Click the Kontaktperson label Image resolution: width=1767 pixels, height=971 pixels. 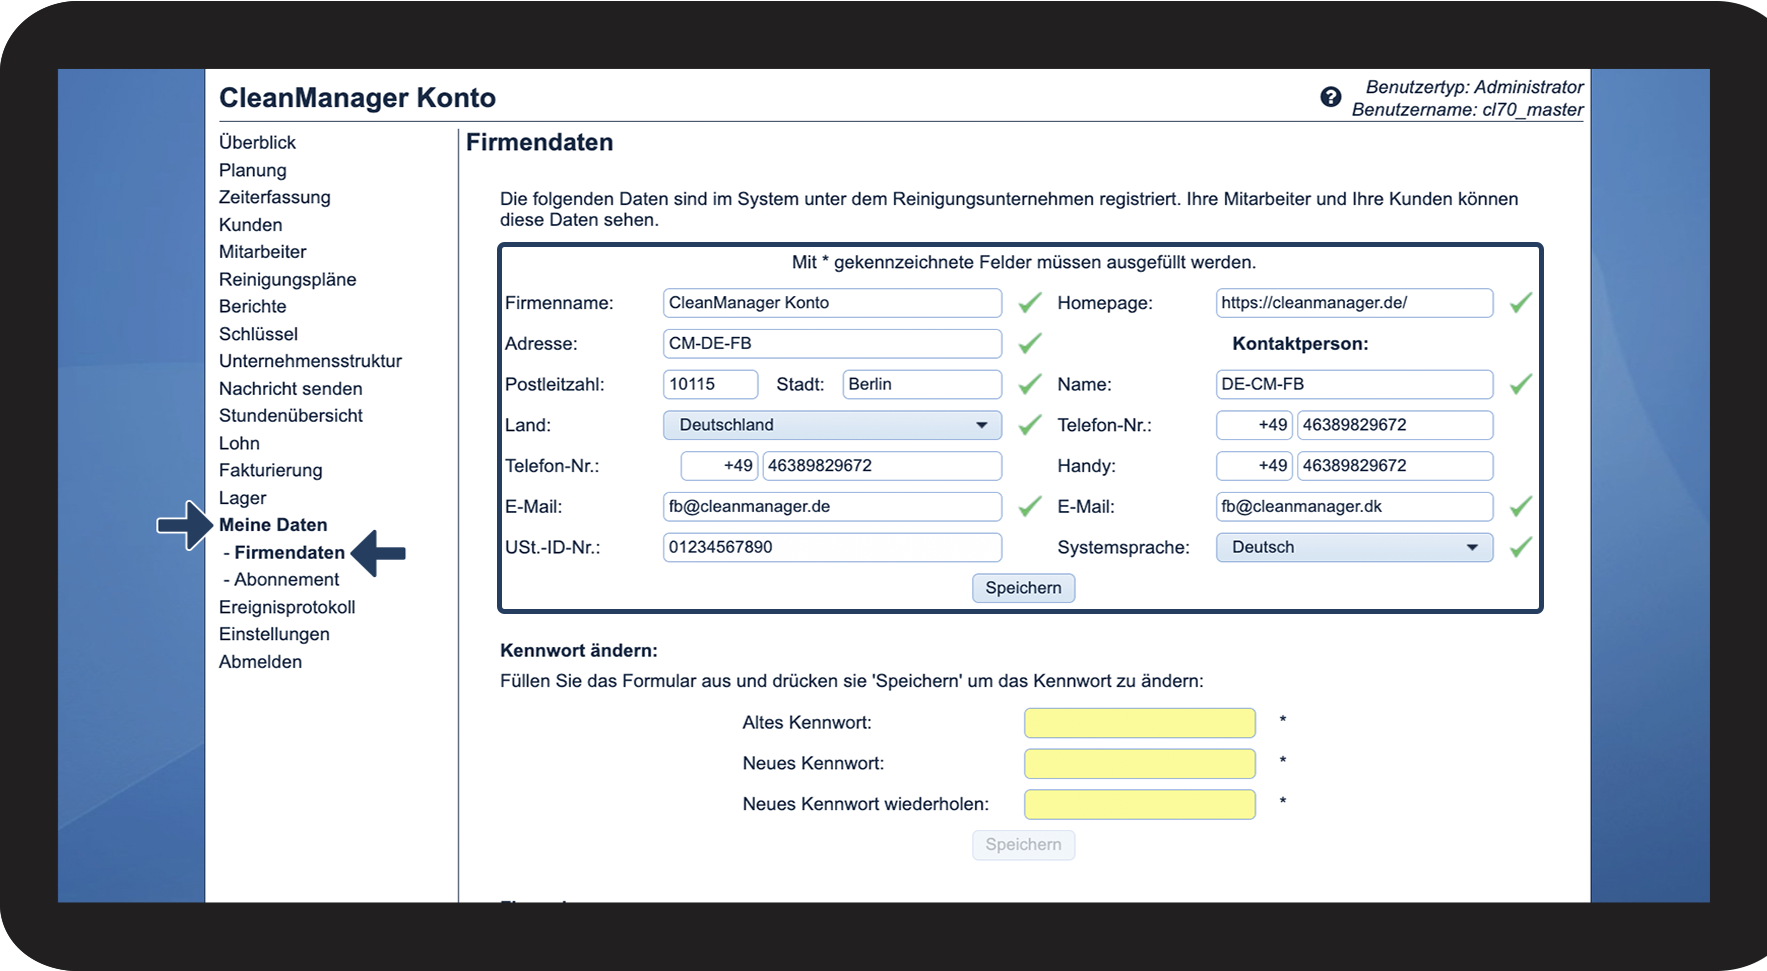(x=1300, y=344)
